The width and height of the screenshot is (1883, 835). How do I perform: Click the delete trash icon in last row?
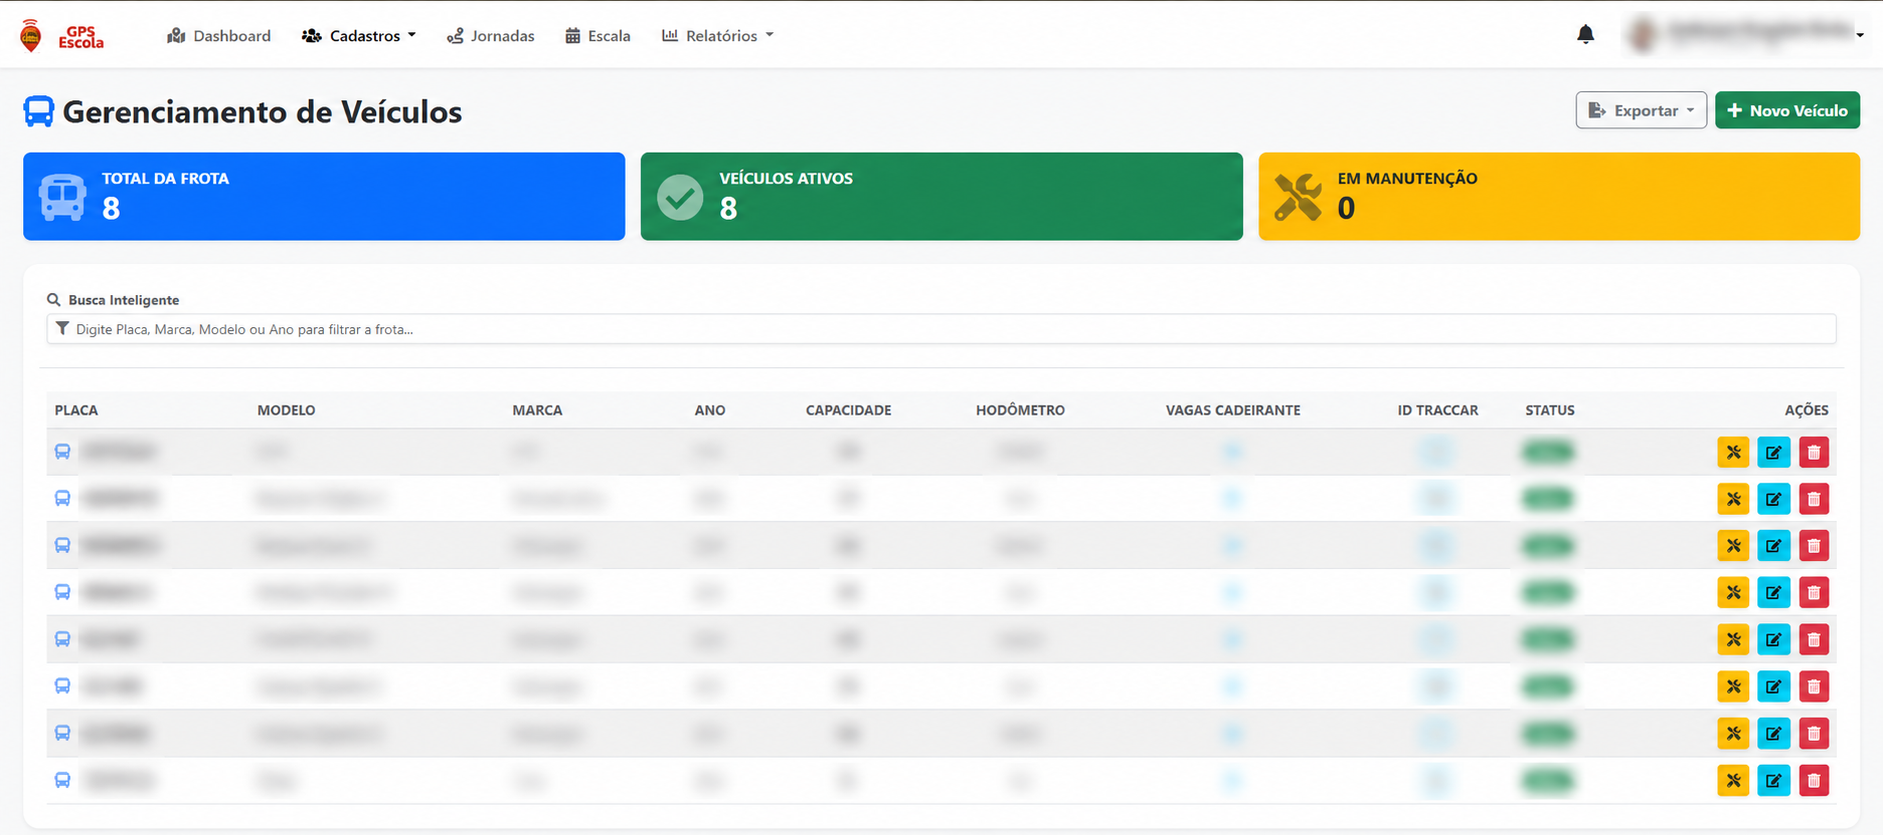click(x=1814, y=780)
